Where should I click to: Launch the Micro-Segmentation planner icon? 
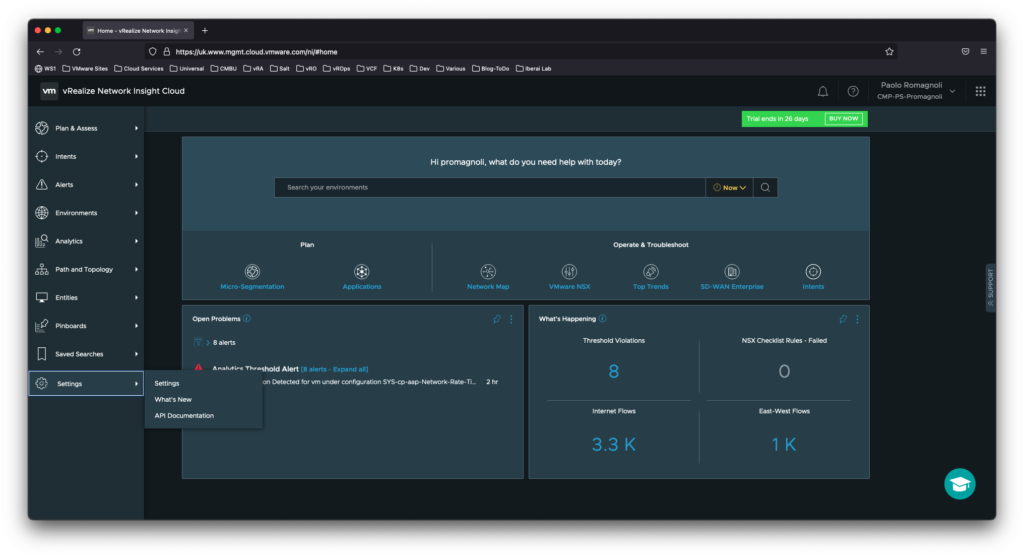[252, 271]
